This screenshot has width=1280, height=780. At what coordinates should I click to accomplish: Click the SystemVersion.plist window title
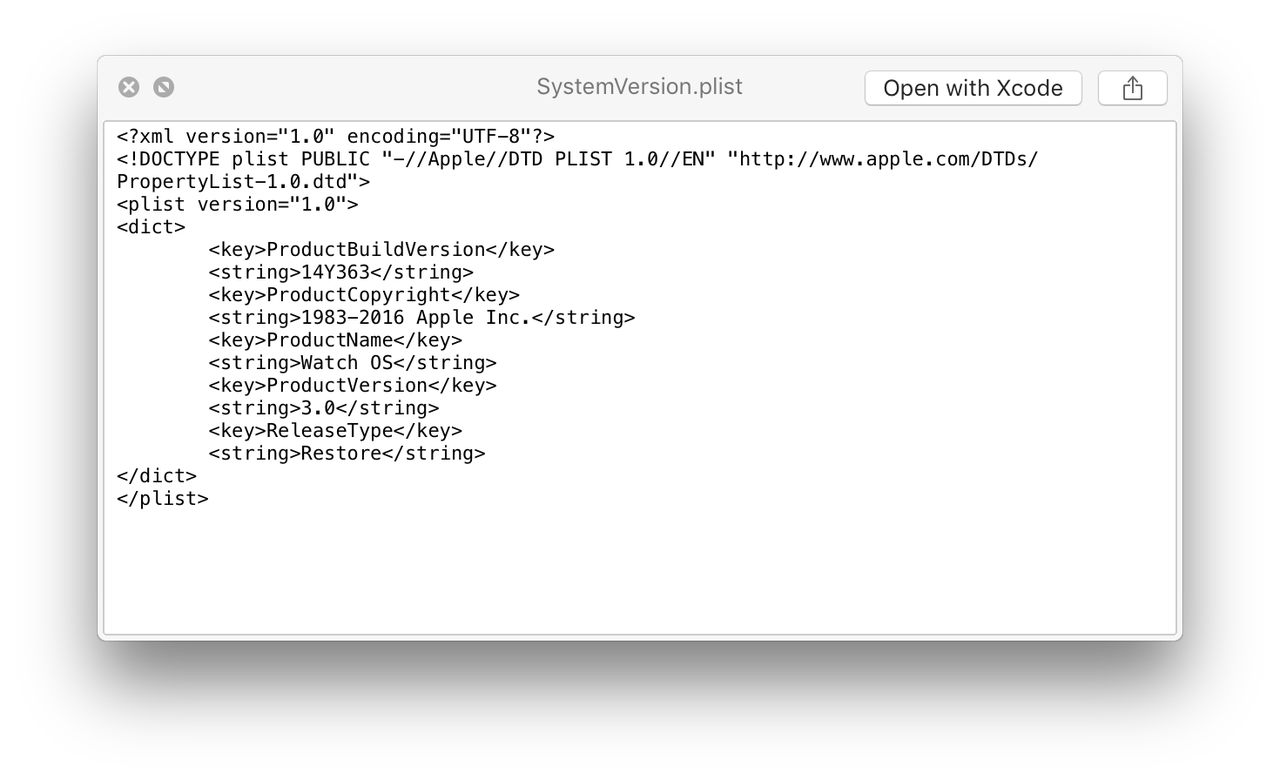639,87
